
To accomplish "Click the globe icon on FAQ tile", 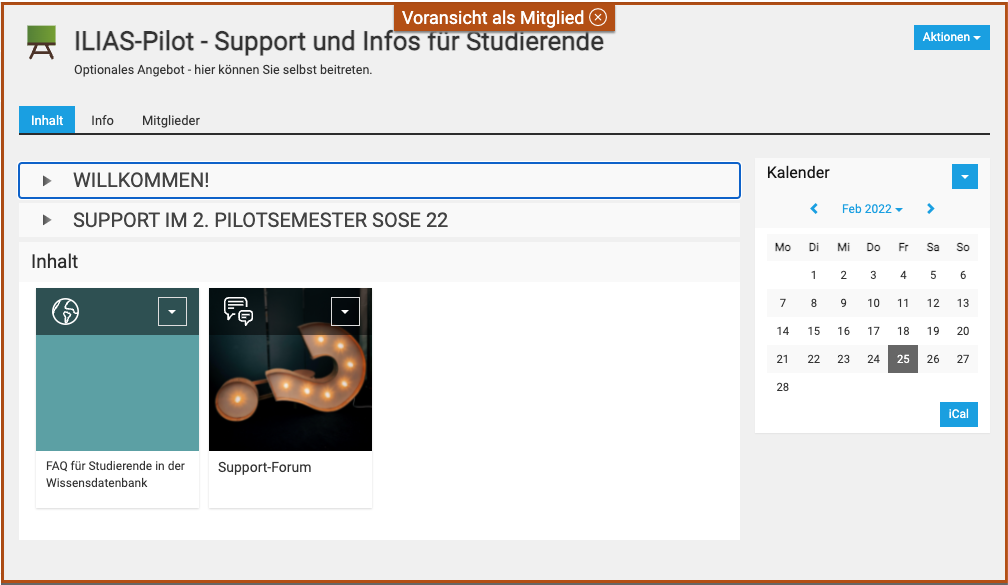I will tap(65, 312).
